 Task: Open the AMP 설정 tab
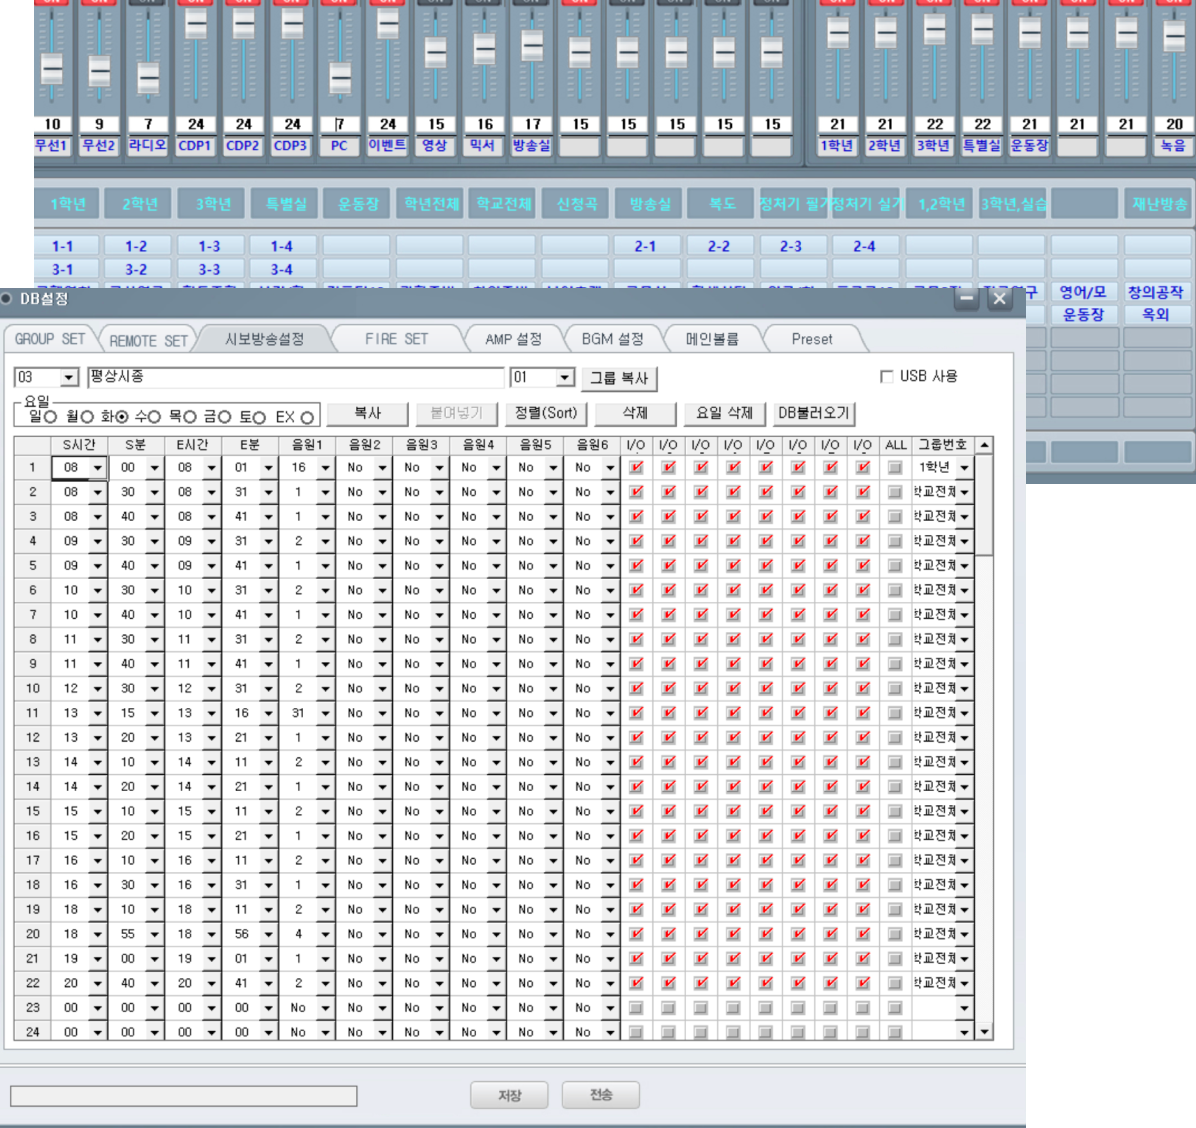pyautogui.click(x=513, y=339)
